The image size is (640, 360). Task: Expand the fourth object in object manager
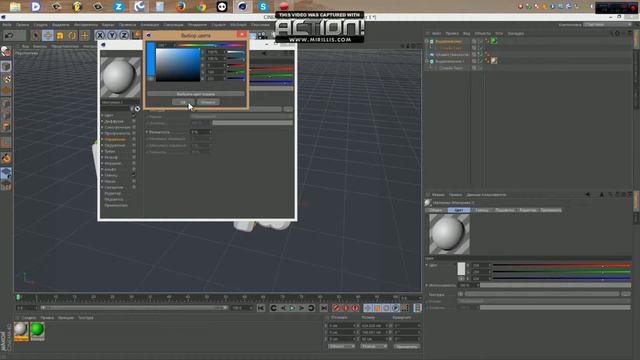point(427,61)
